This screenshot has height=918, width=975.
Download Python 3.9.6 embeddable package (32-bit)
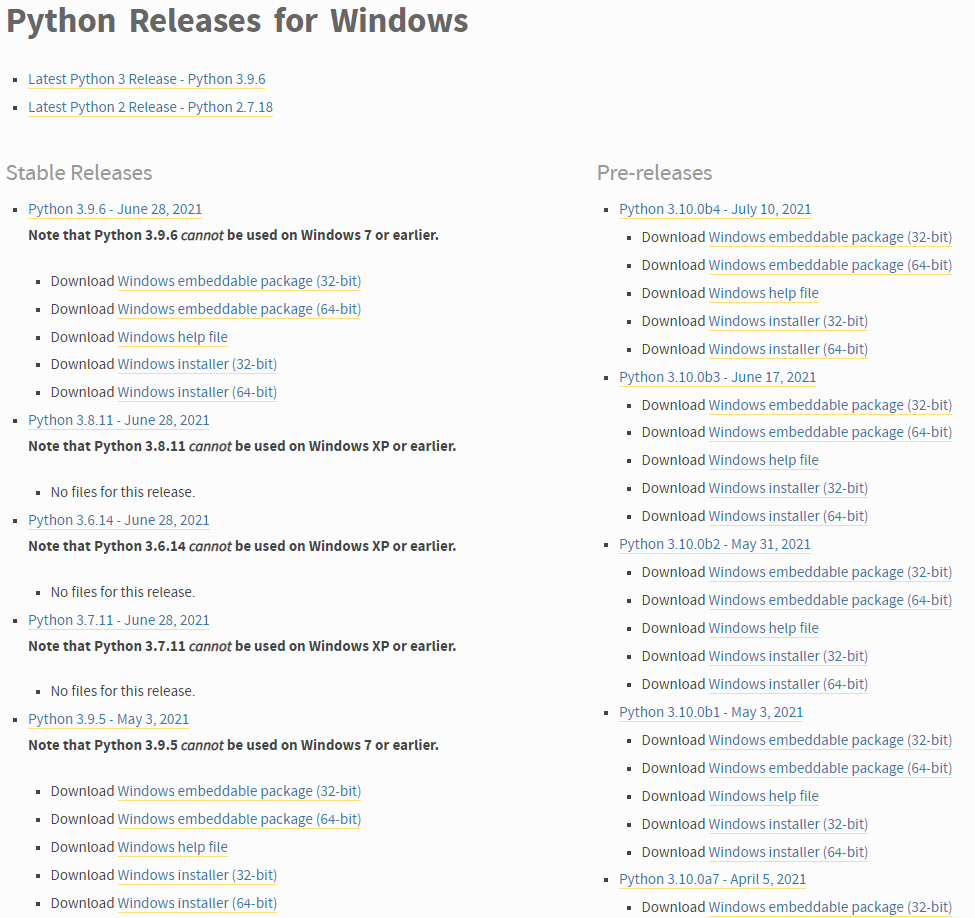[239, 281]
